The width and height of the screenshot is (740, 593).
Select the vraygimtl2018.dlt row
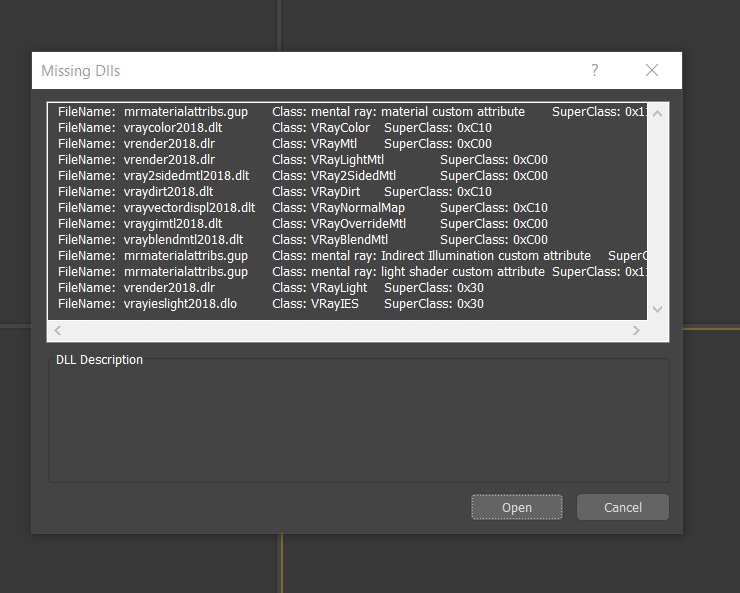click(x=348, y=224)
